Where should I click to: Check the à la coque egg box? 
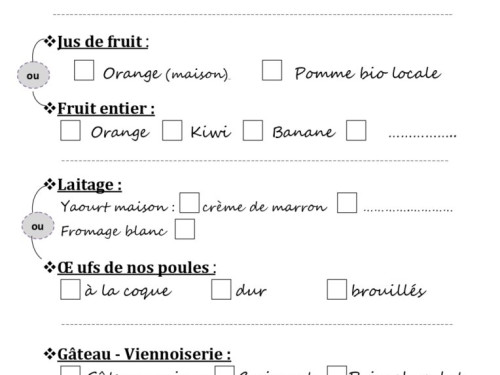click(x=70, y=289)
